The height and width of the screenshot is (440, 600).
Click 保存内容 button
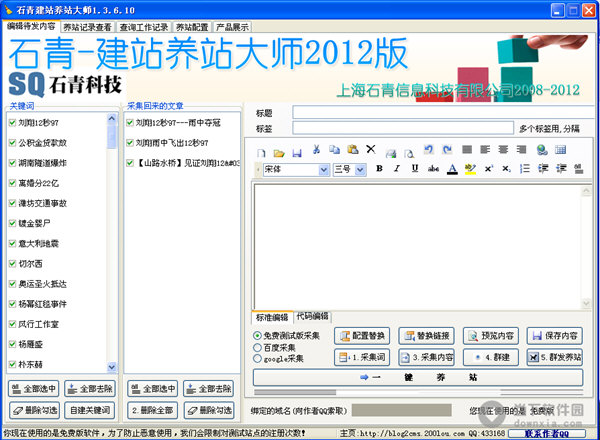[555, 336]
